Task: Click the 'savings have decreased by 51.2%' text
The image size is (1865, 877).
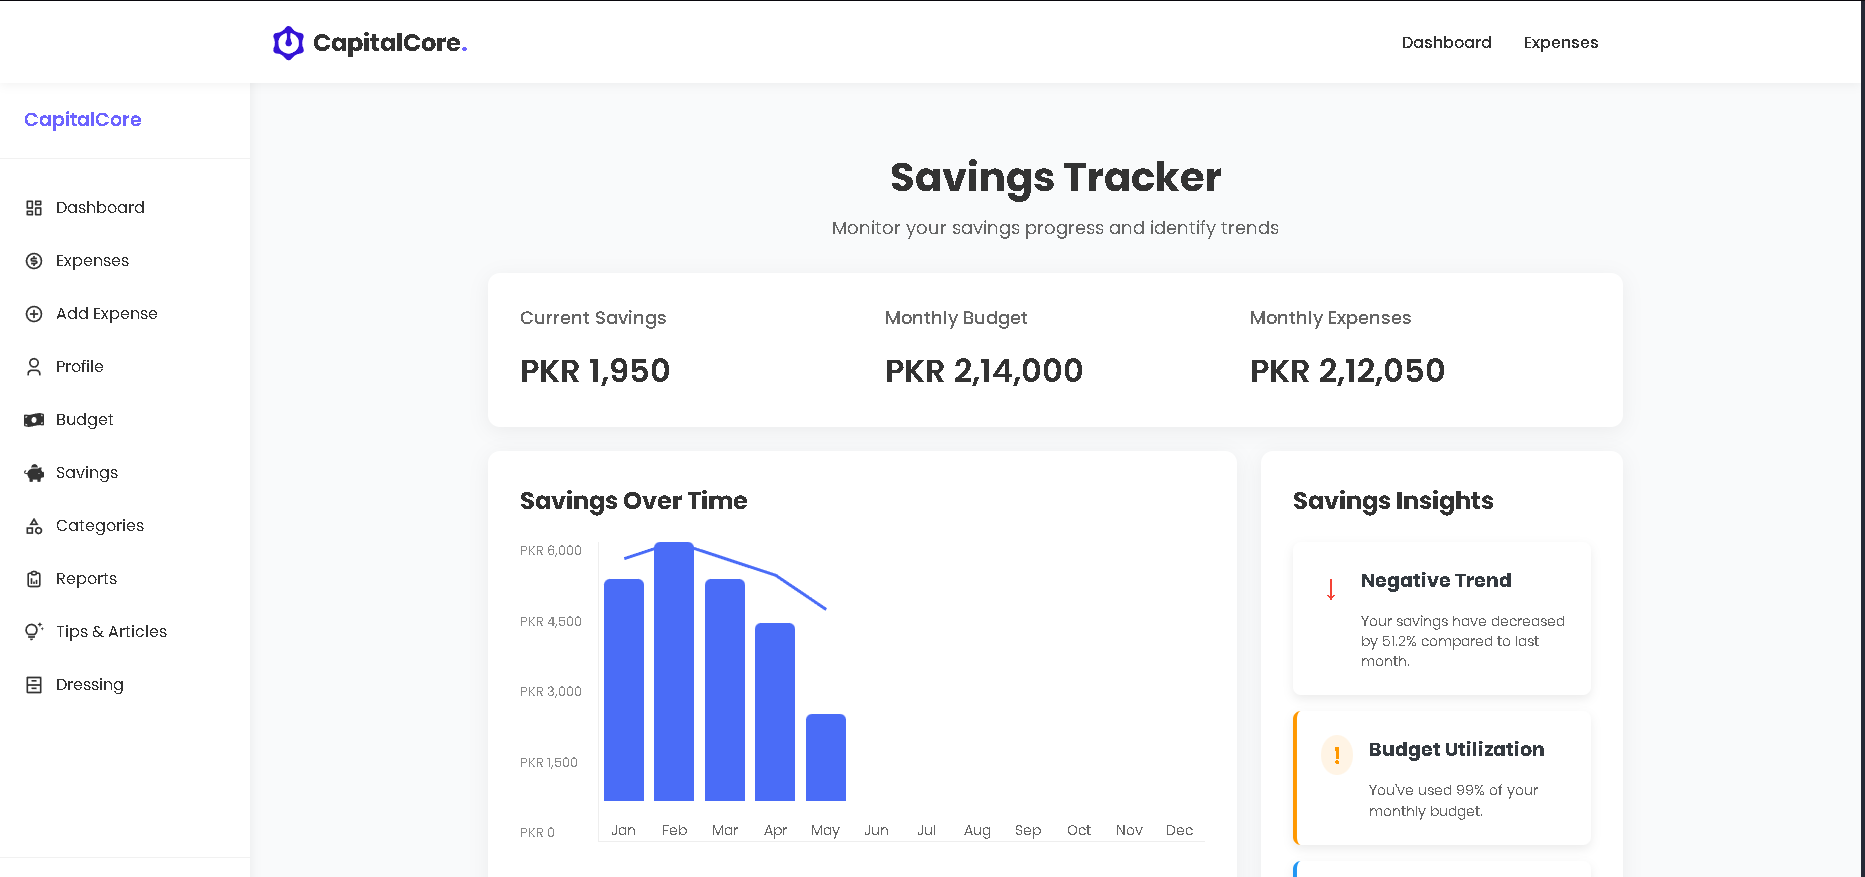Action: pyautogui.click(x=1463, y=641)
